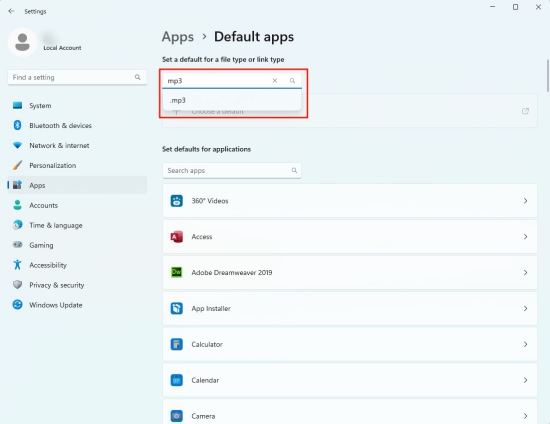550x424 pixels.
Task: Click the Apps breadcrumb link
Action: click(x=177, y=37)
